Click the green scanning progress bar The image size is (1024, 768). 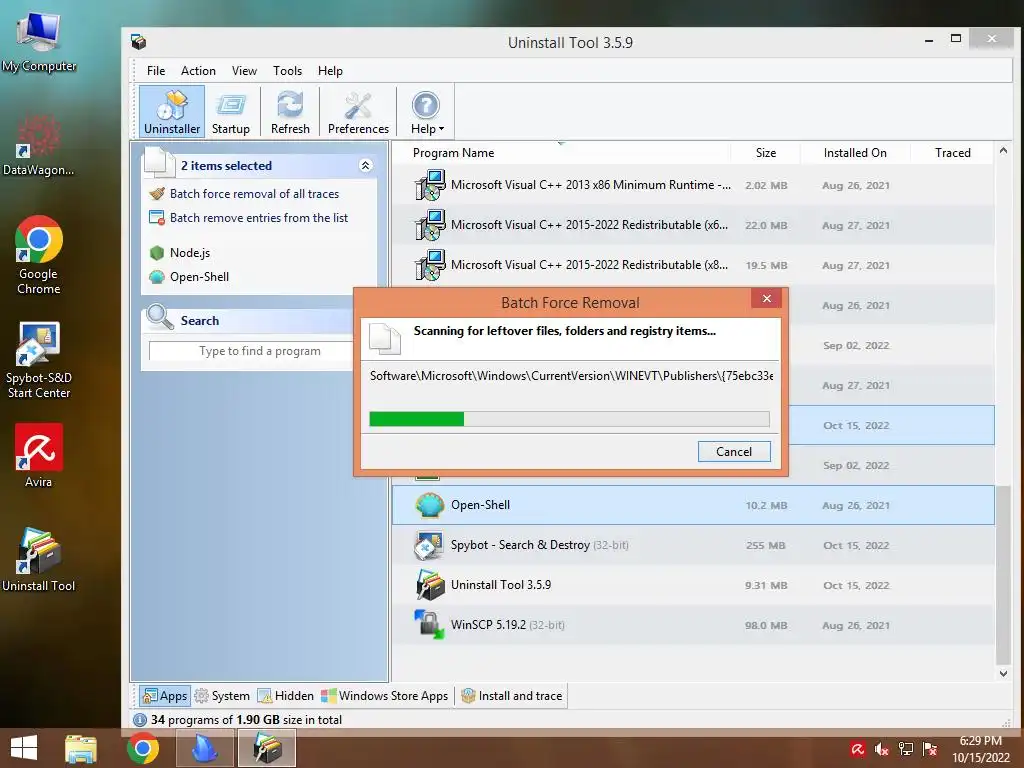point(417,419)
